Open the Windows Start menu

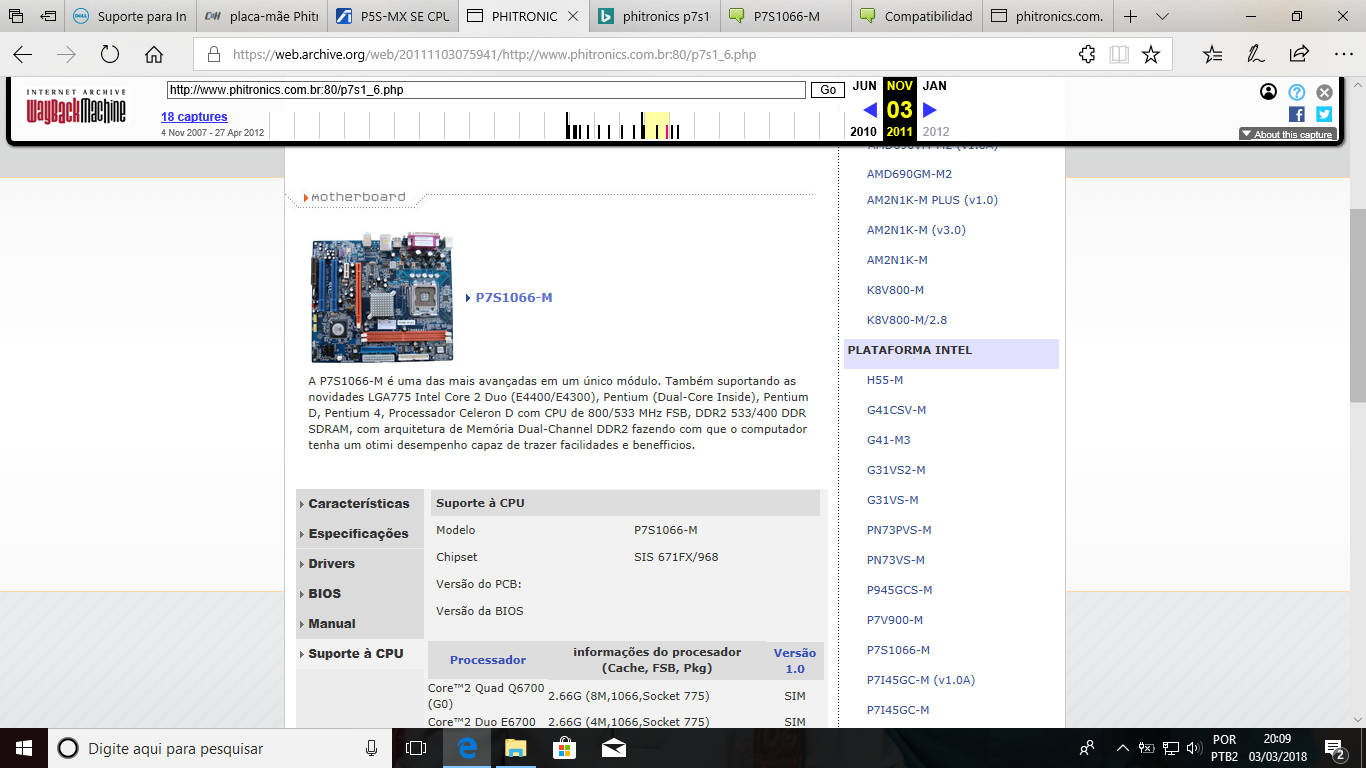tap(24, 748)
